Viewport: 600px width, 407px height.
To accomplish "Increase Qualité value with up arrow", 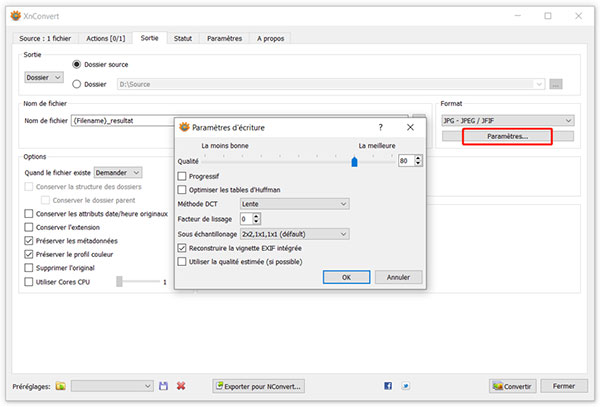I will (418, 158).
